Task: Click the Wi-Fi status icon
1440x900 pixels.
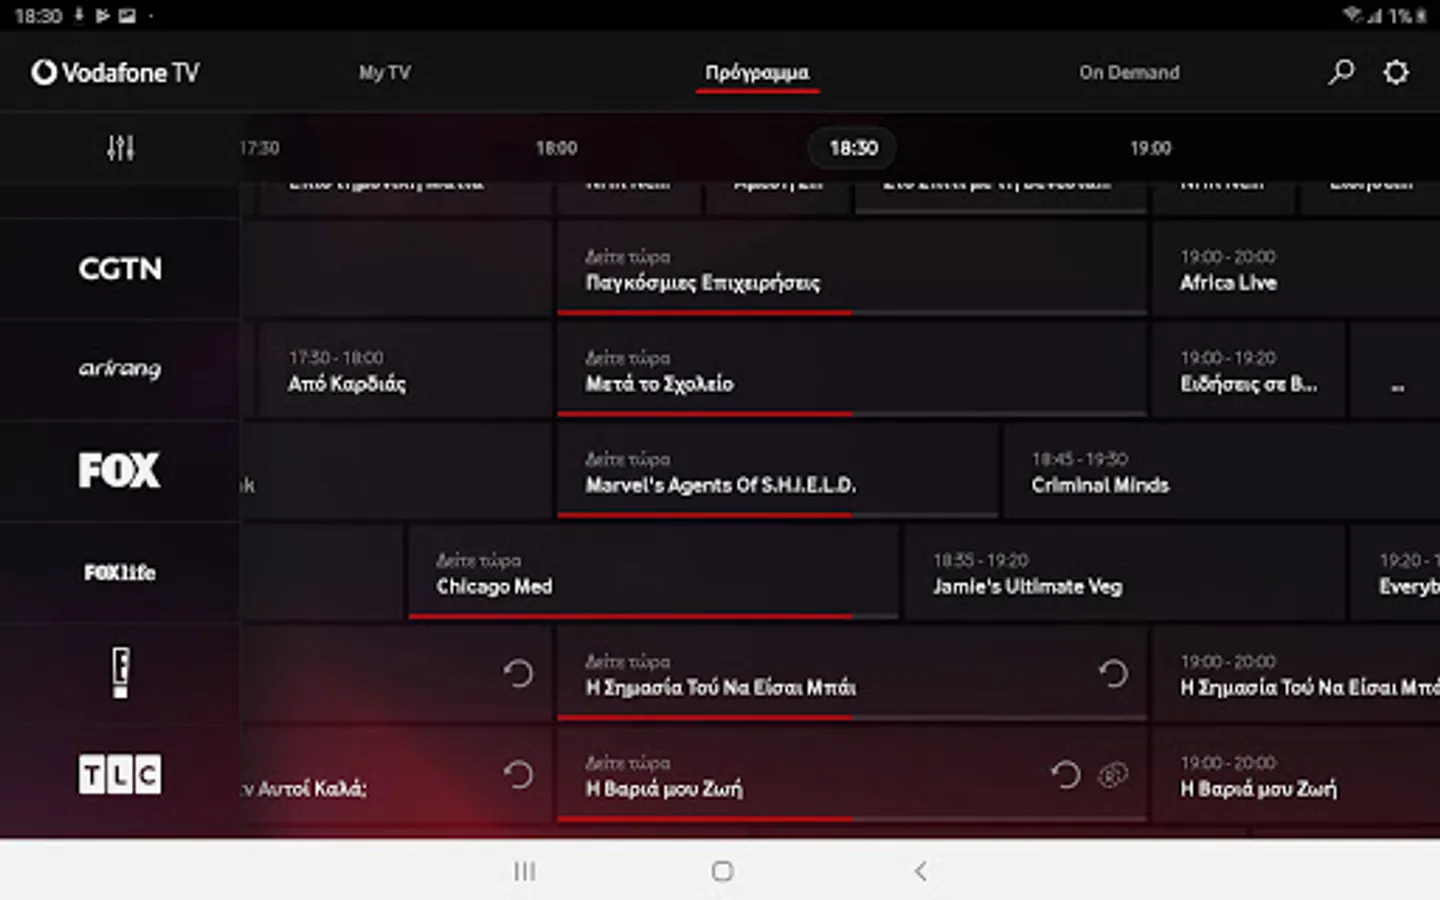Action: click(1352, 15)
